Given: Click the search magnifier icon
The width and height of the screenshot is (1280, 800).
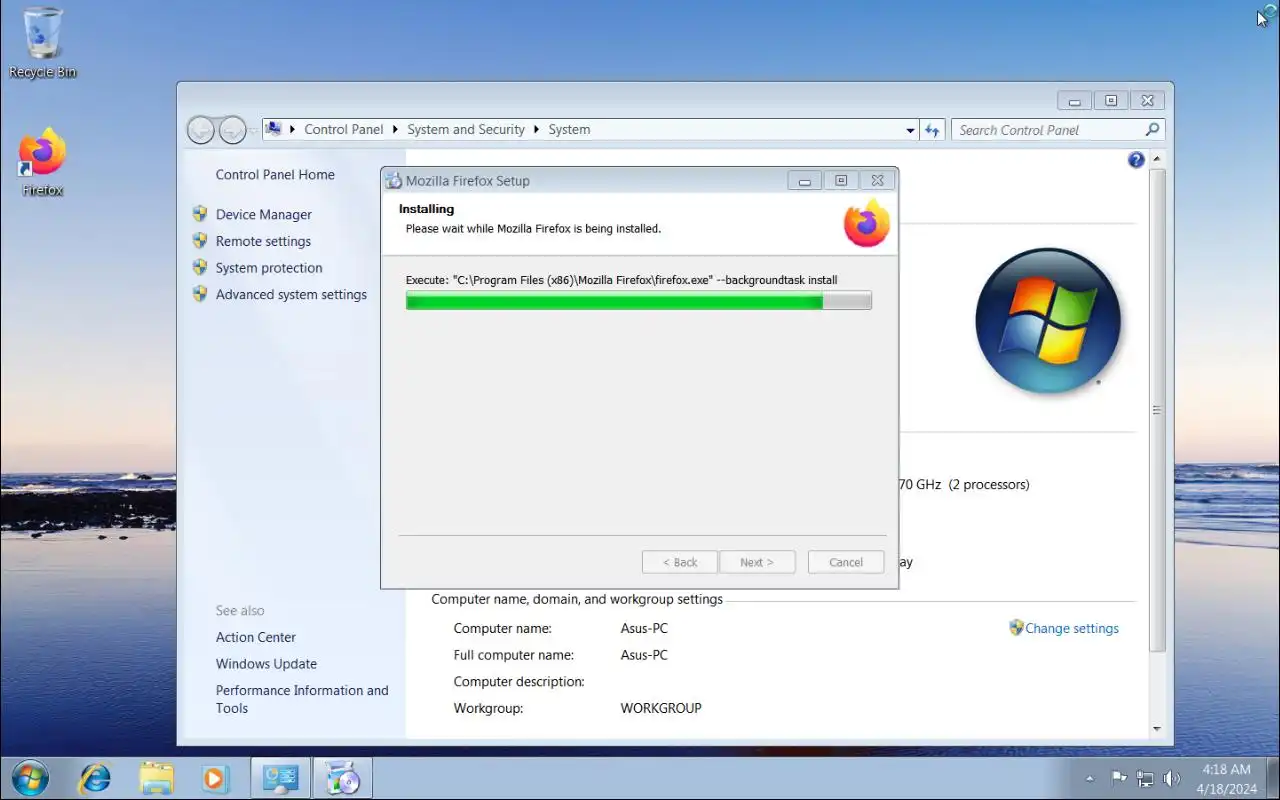Looking at the screenshot, I should coord(1152,130).
